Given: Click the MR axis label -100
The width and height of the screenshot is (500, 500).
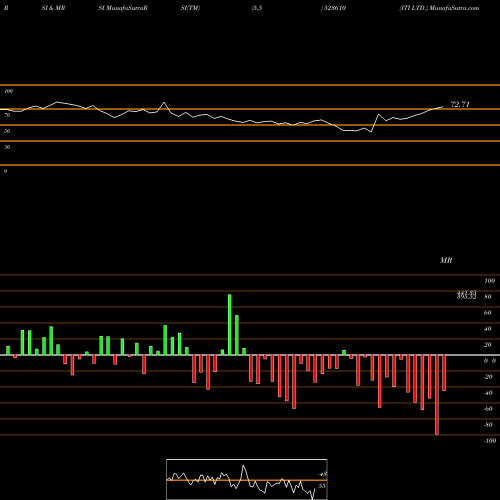Looking at the screenshot, I should coord(490,441).
